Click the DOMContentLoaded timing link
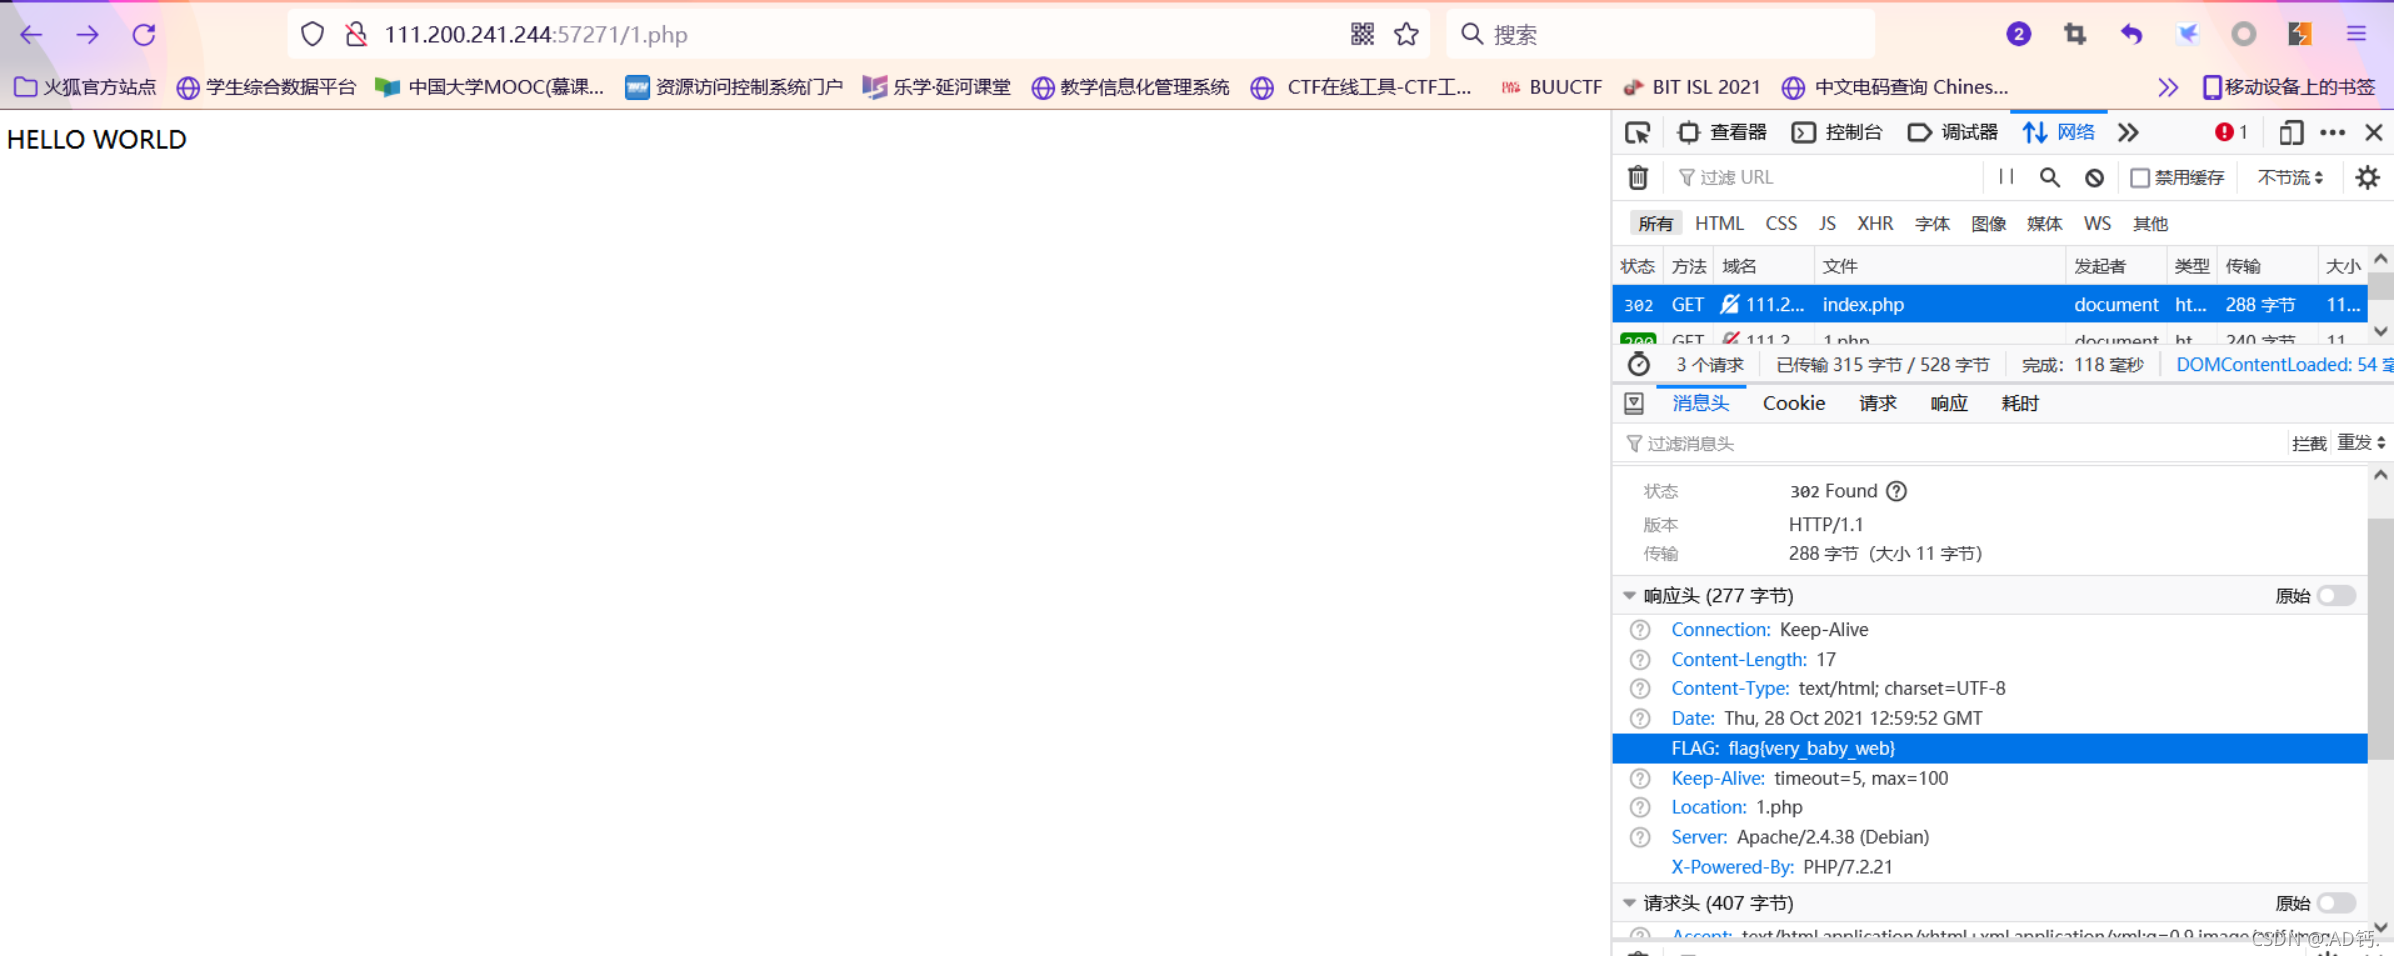The height and width of the screenshot is (957, 2394). [2280, 364]
